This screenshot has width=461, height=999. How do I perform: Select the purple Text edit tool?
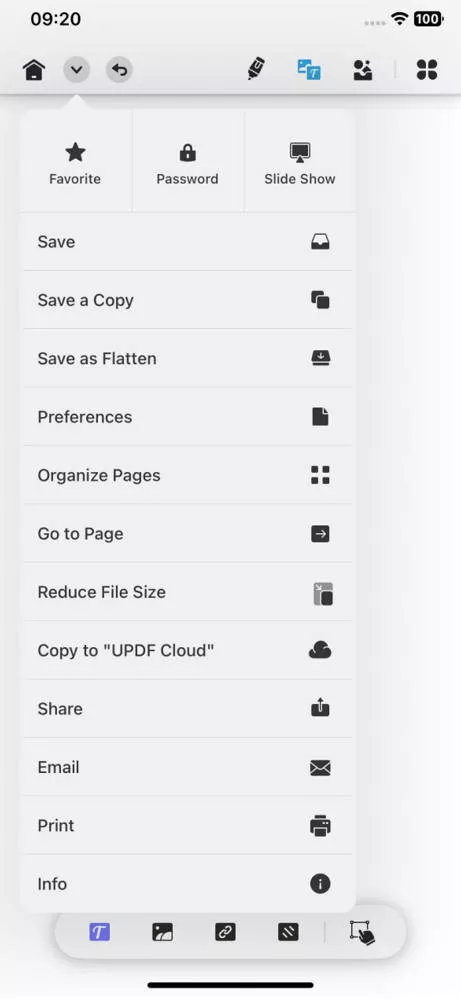coord(99,933)
